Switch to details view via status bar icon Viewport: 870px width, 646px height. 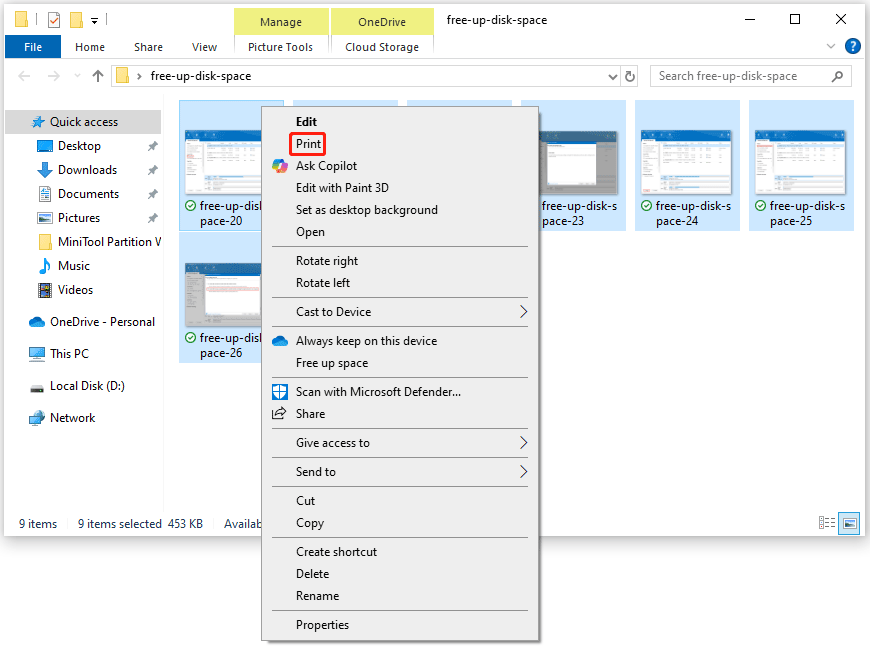[827, 522]
